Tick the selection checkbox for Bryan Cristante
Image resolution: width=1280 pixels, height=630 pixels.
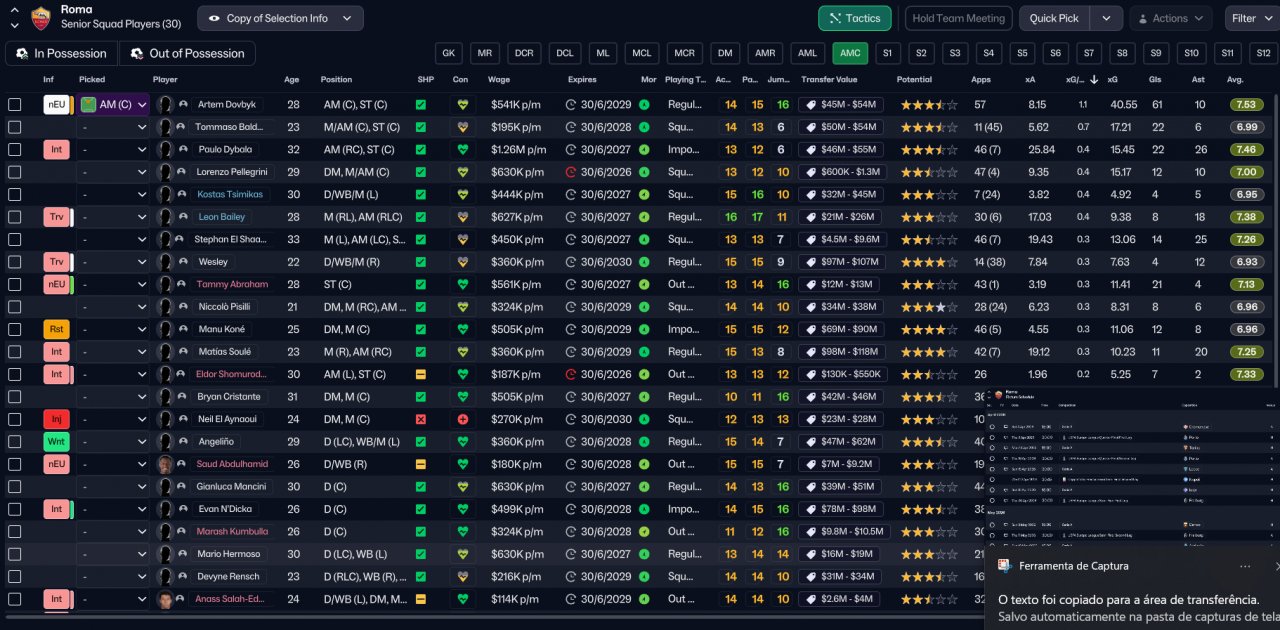pos(15,397)
